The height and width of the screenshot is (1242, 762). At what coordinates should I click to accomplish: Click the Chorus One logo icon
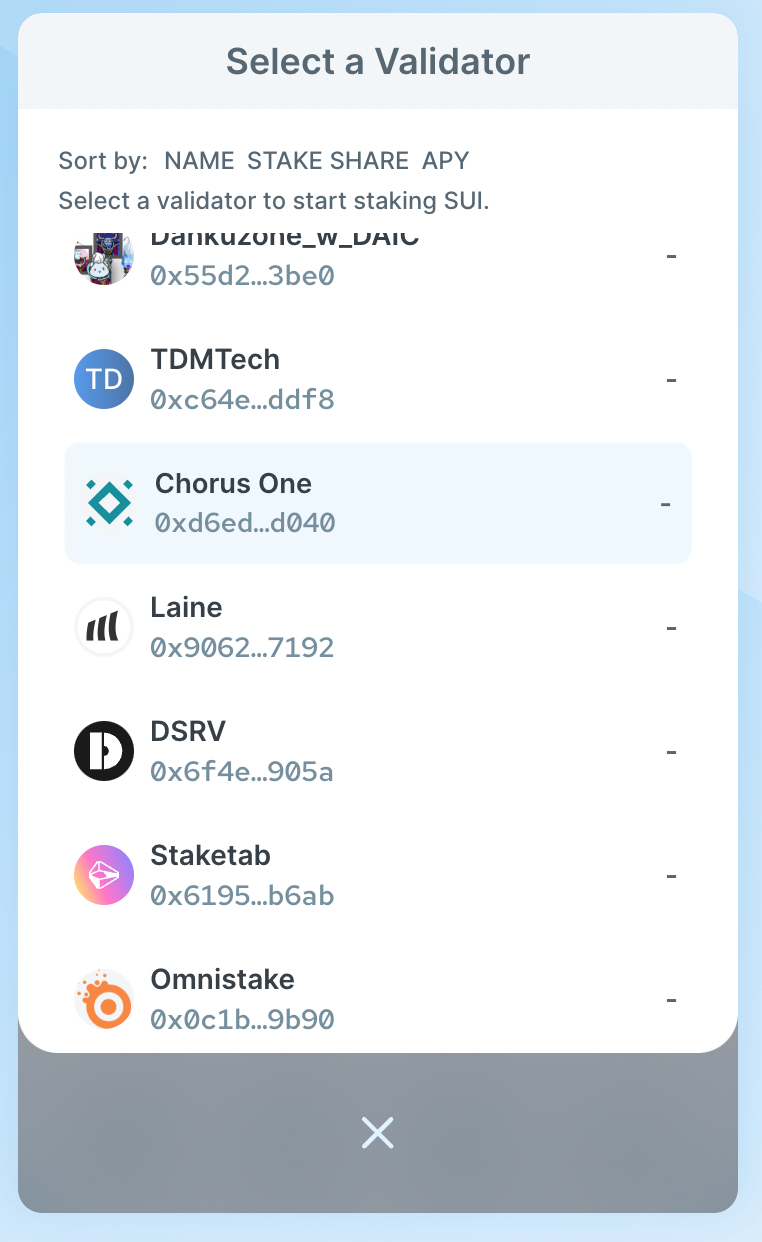point(108,503)
